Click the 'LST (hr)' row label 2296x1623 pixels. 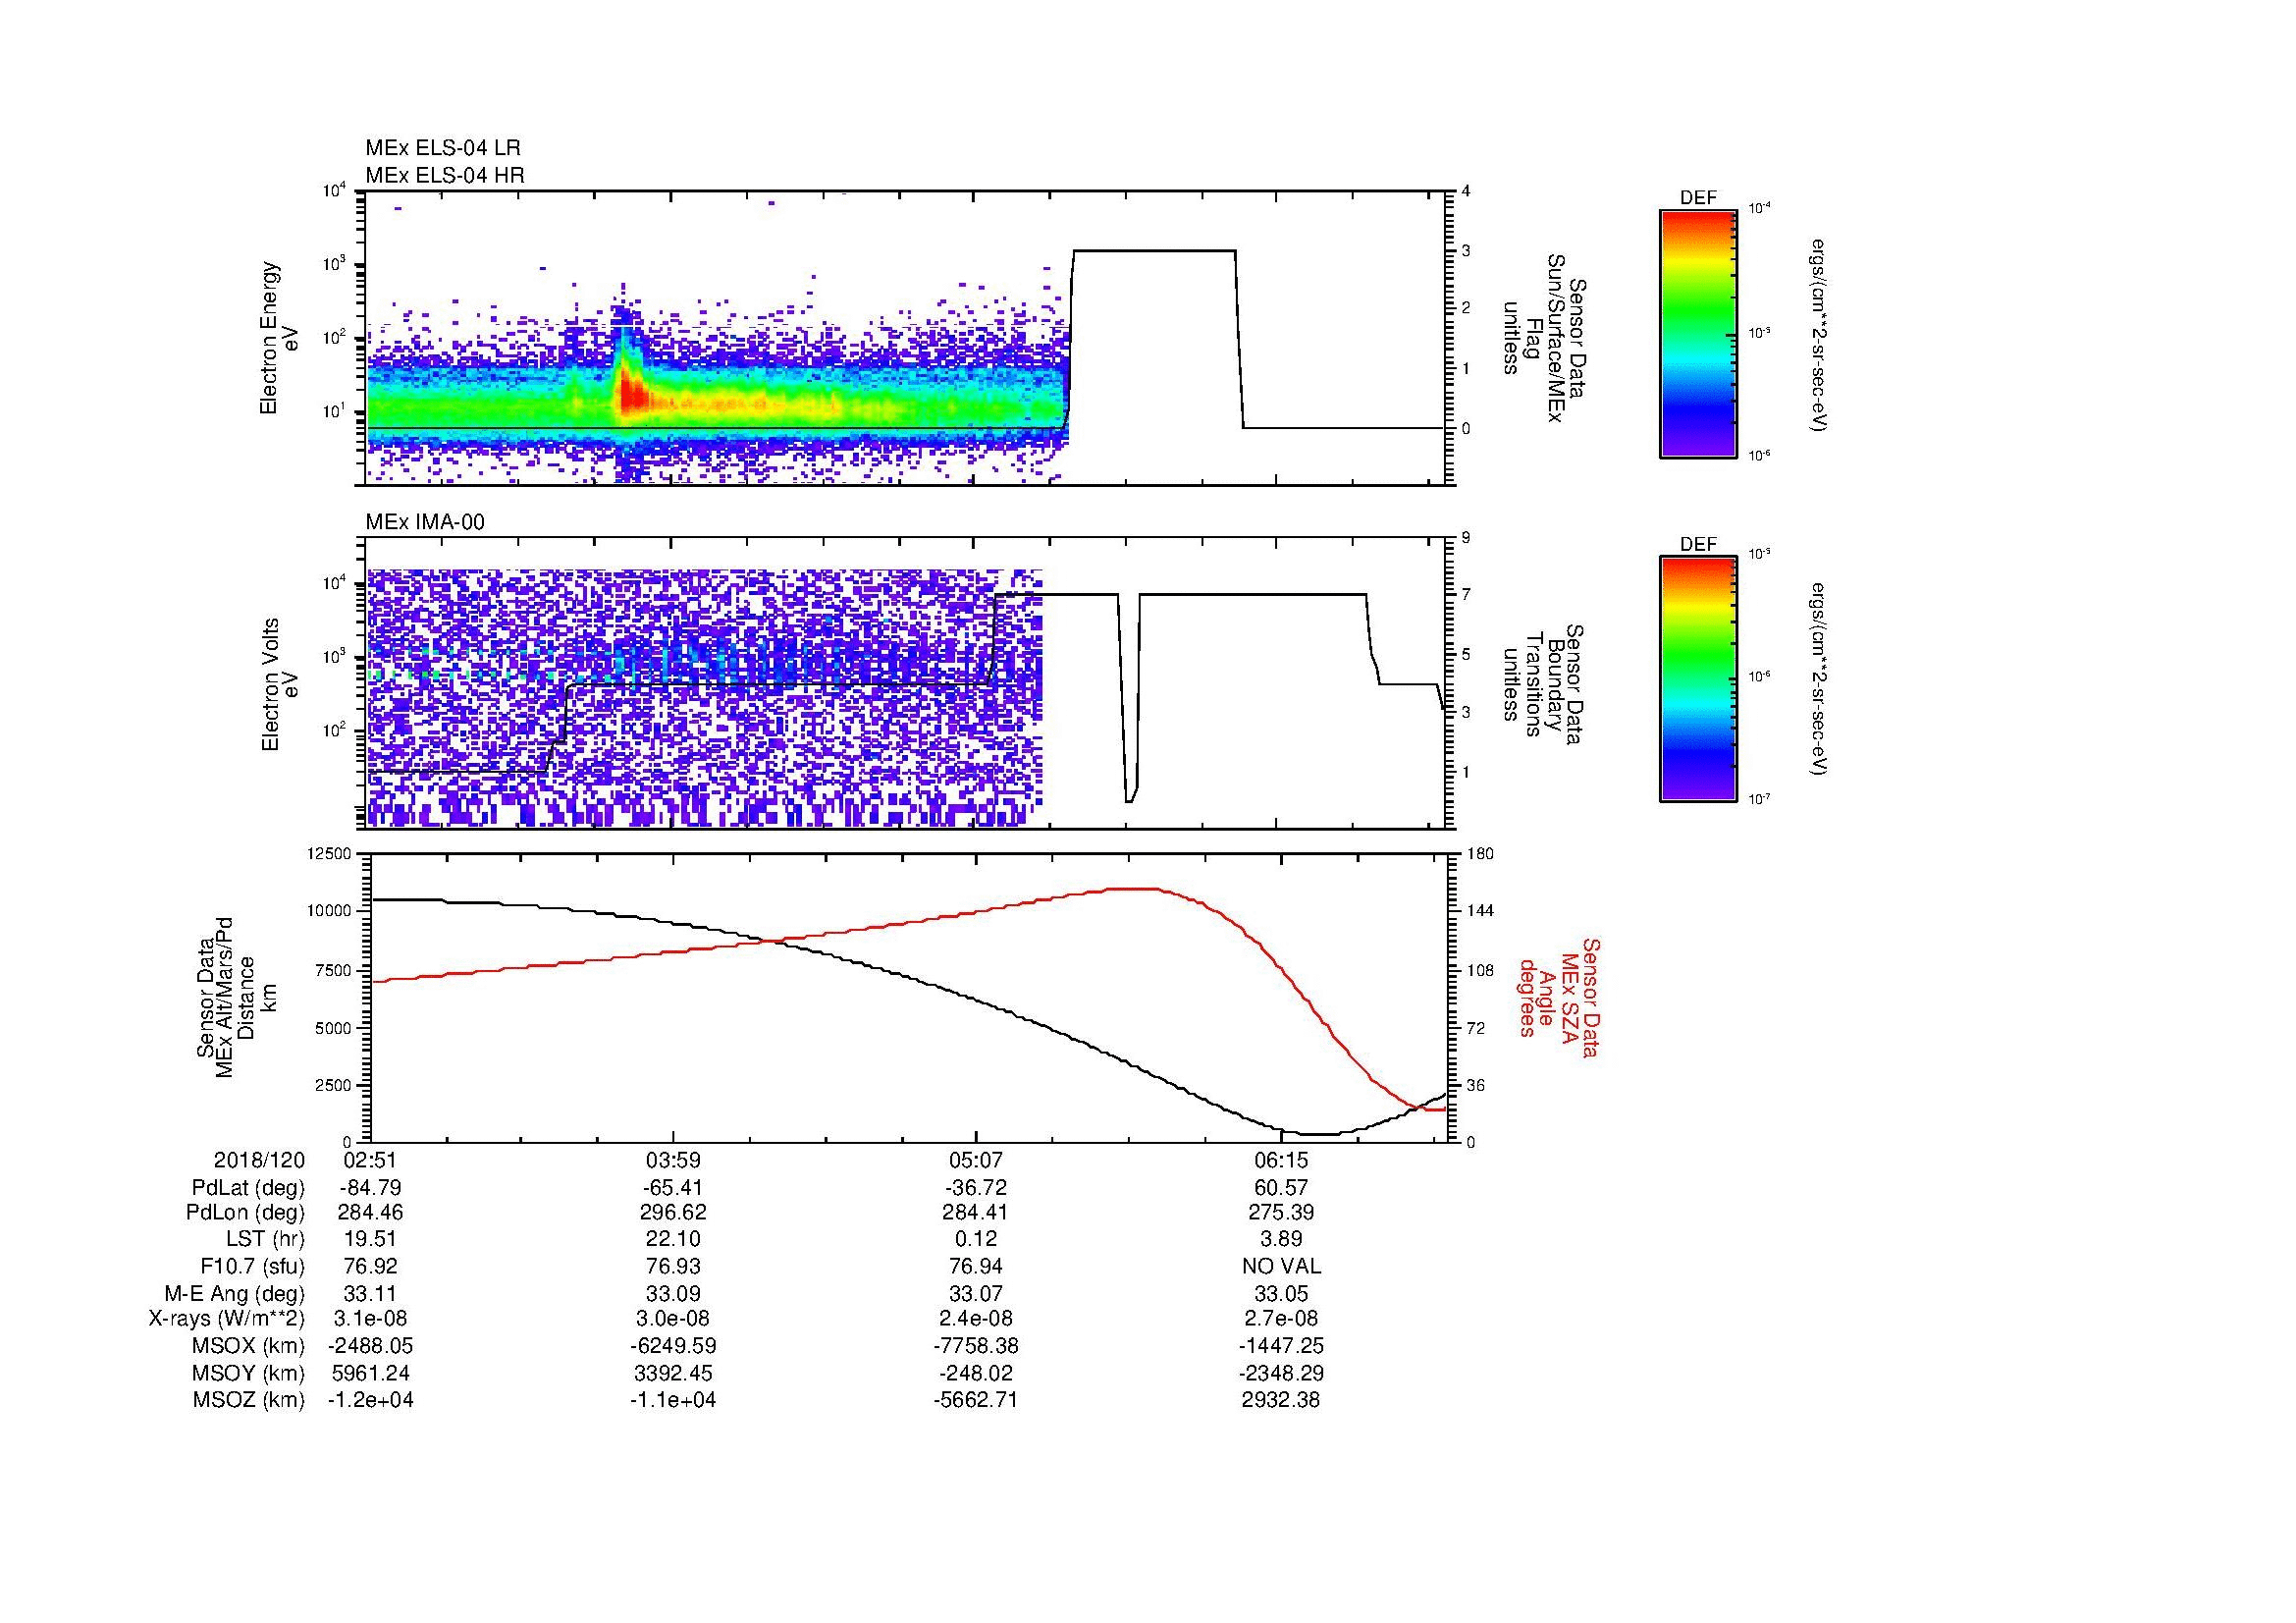point(266,1240)
